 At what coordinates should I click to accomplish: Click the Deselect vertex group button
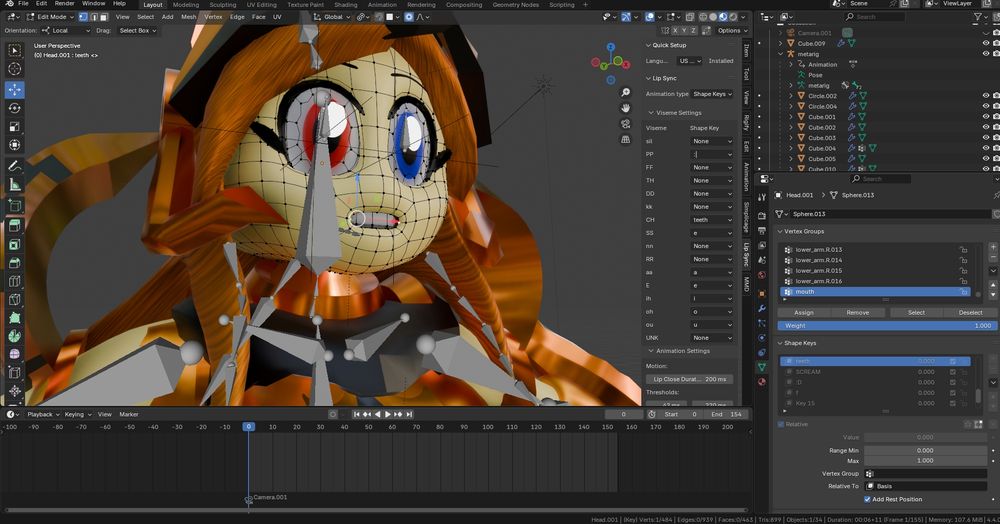tap(970, 312)
